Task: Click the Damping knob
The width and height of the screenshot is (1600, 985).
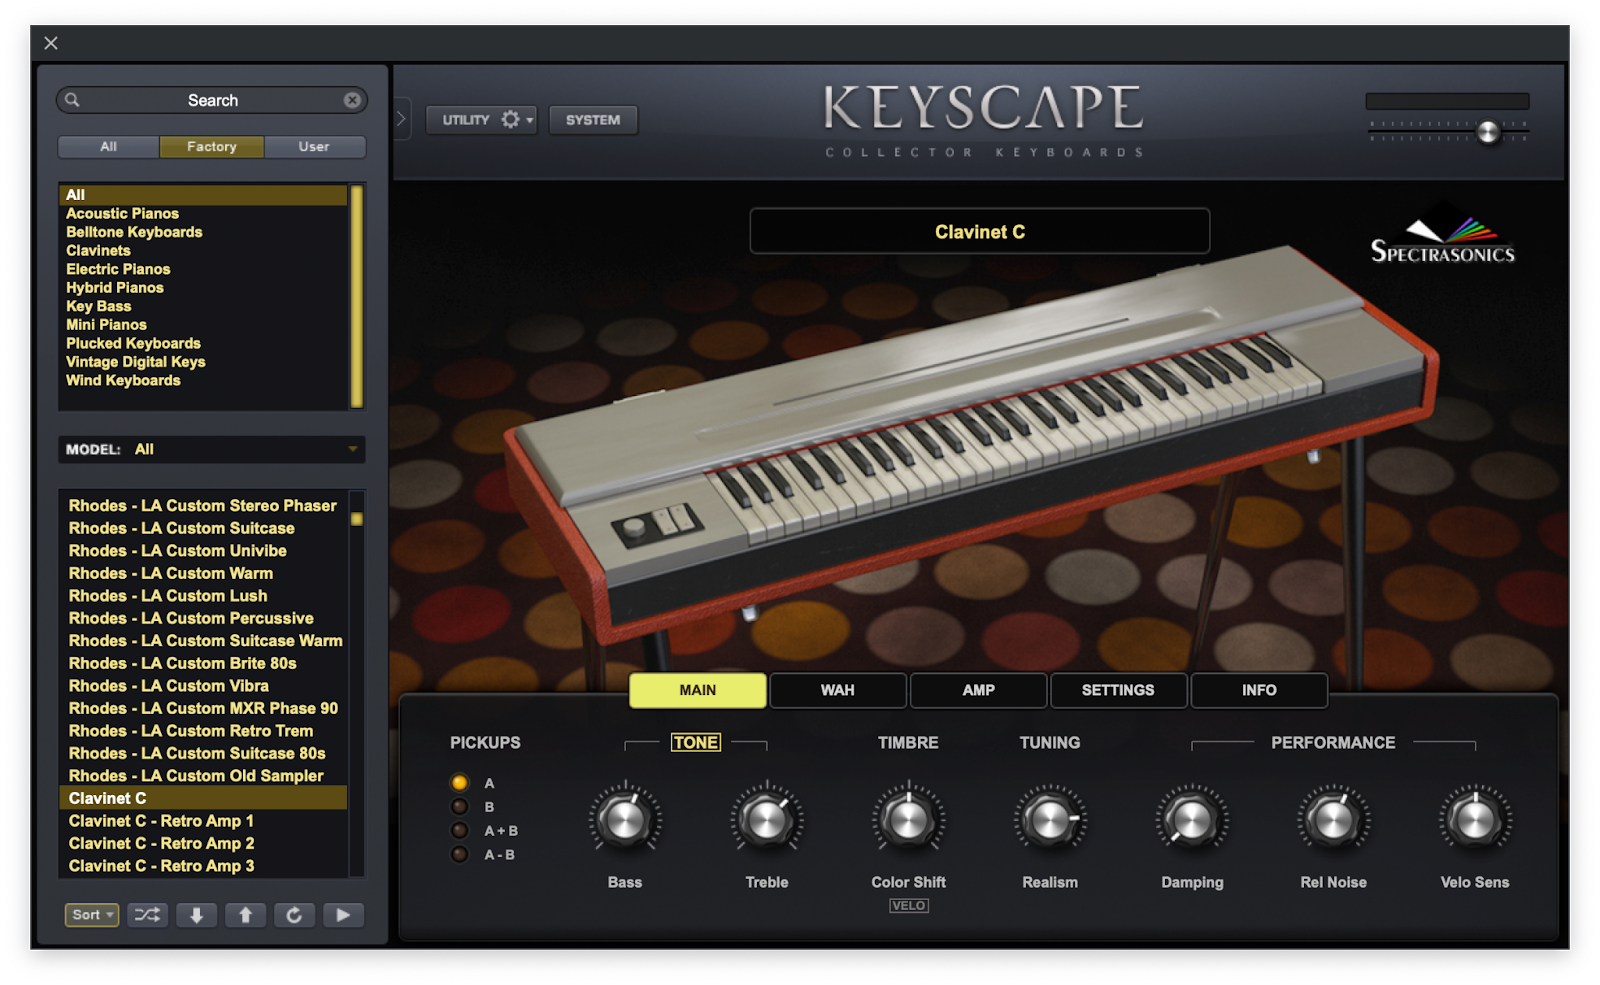Action: click(1192, 820)
